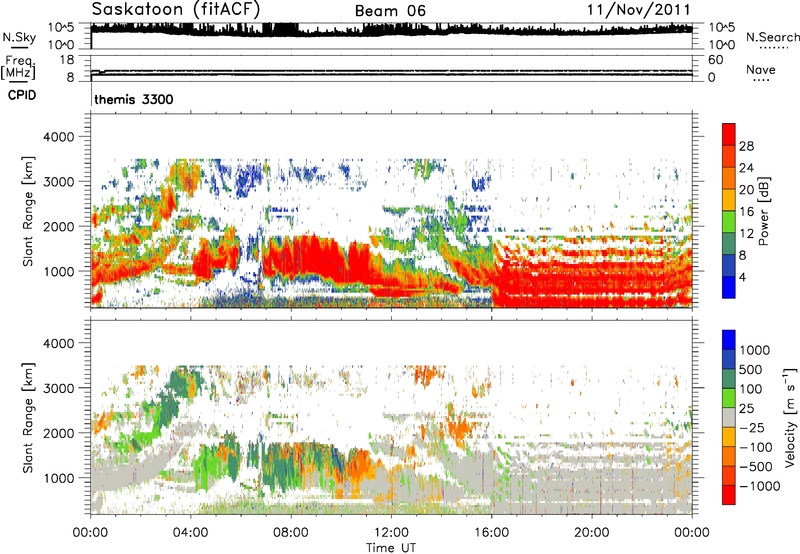Click the date '11/Nov/2011'

pos(639,10)
